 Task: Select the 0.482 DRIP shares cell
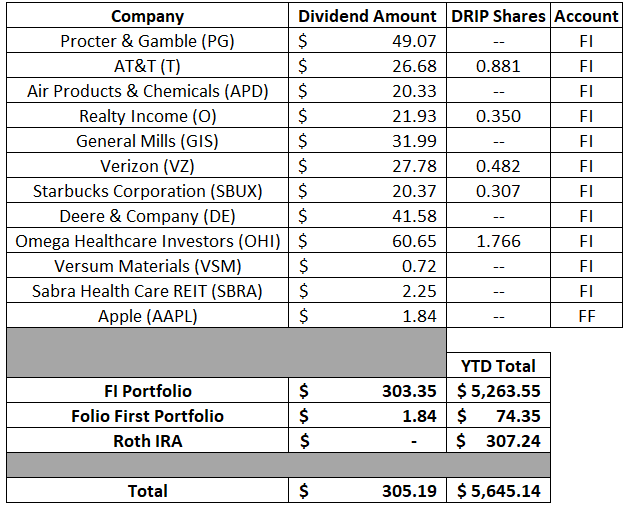click(x=498, y=166)
